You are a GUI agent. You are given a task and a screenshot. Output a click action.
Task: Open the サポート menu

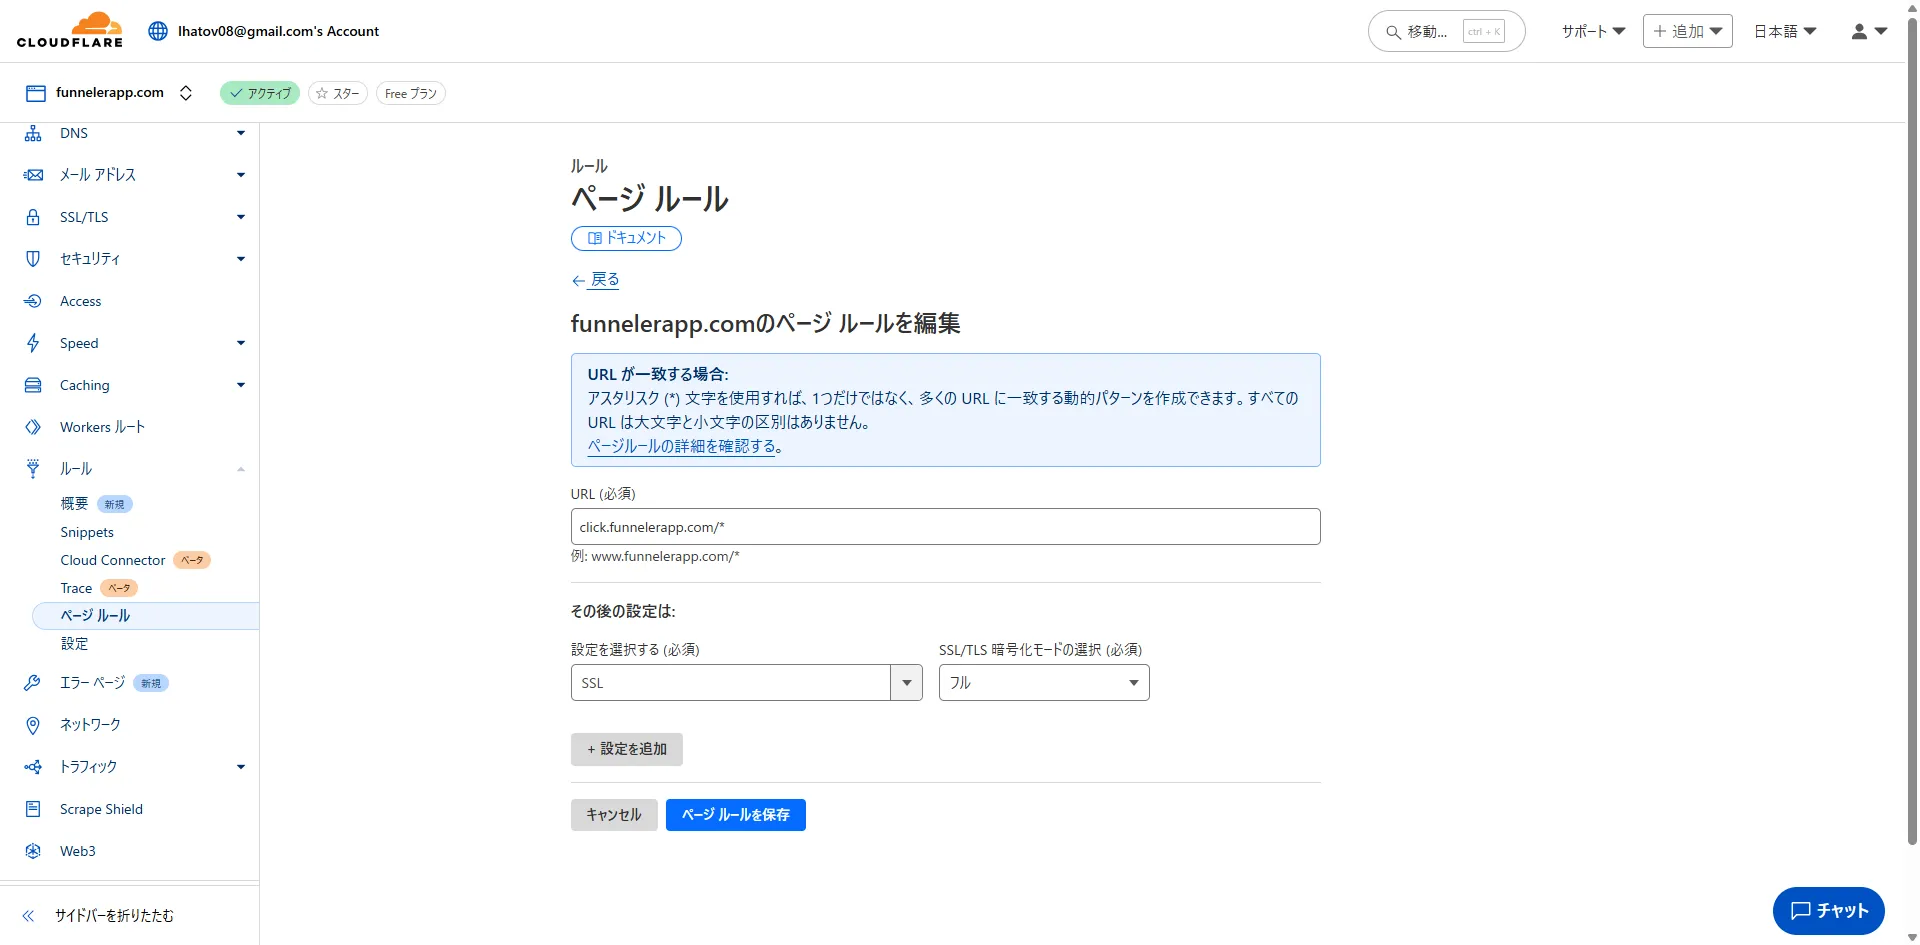pos(1594,31)
